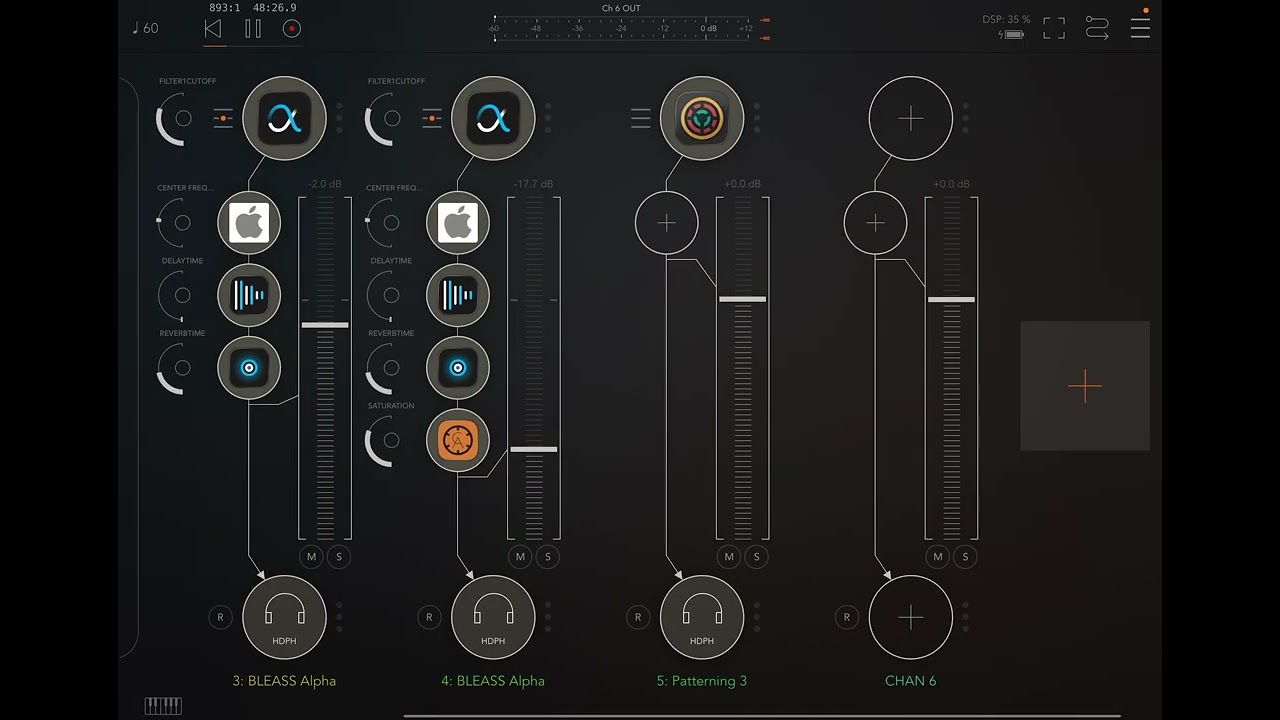Arm record on channel 5
The image size is (1280, 720).
(x=638, y=617)
